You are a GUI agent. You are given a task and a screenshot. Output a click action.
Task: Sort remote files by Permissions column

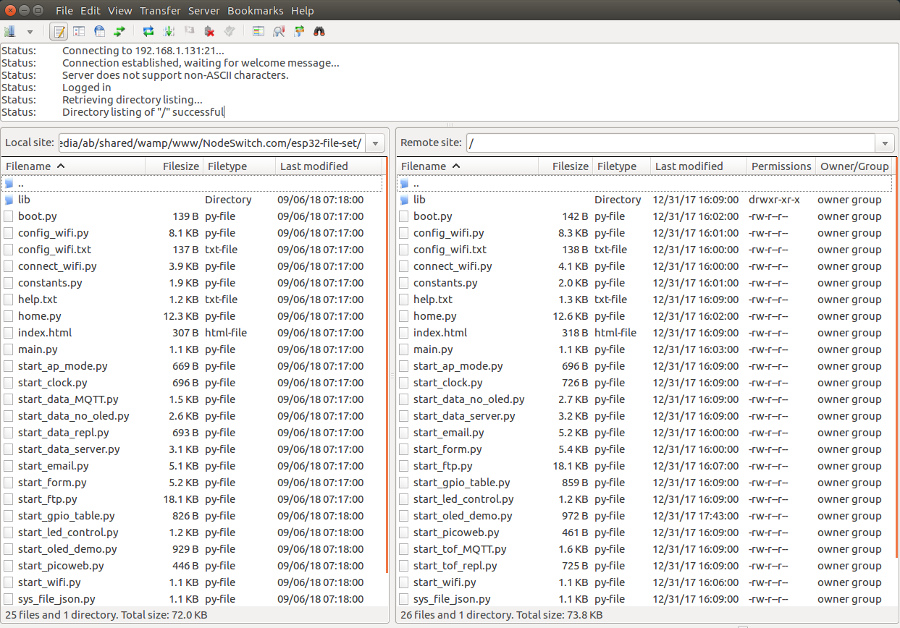tap(781, 166)
